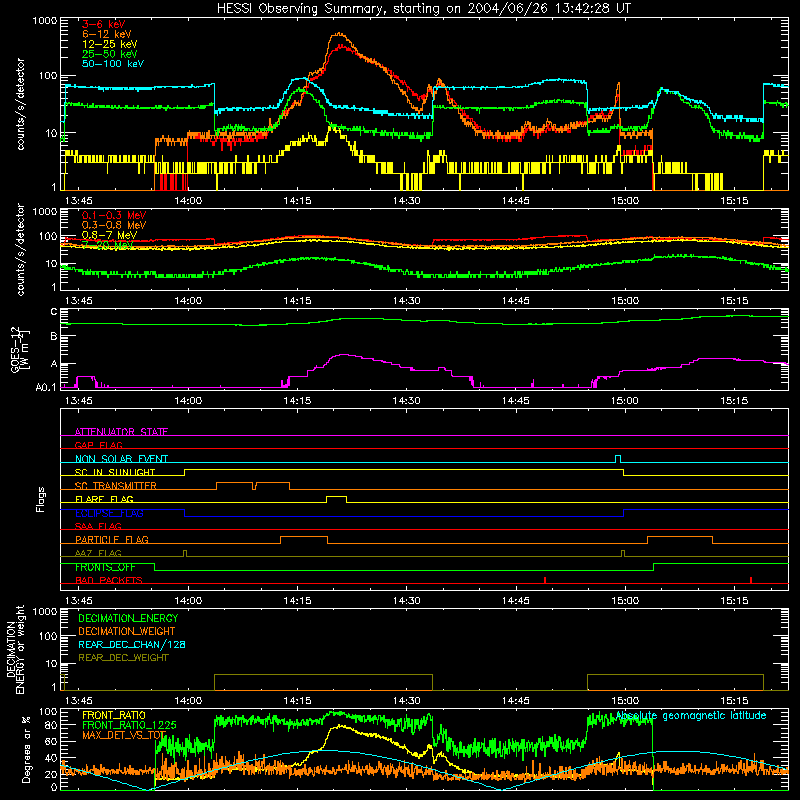
Task: Click the BAD_PACKETS tick near 15:15
Action: (x=751, y=580)
